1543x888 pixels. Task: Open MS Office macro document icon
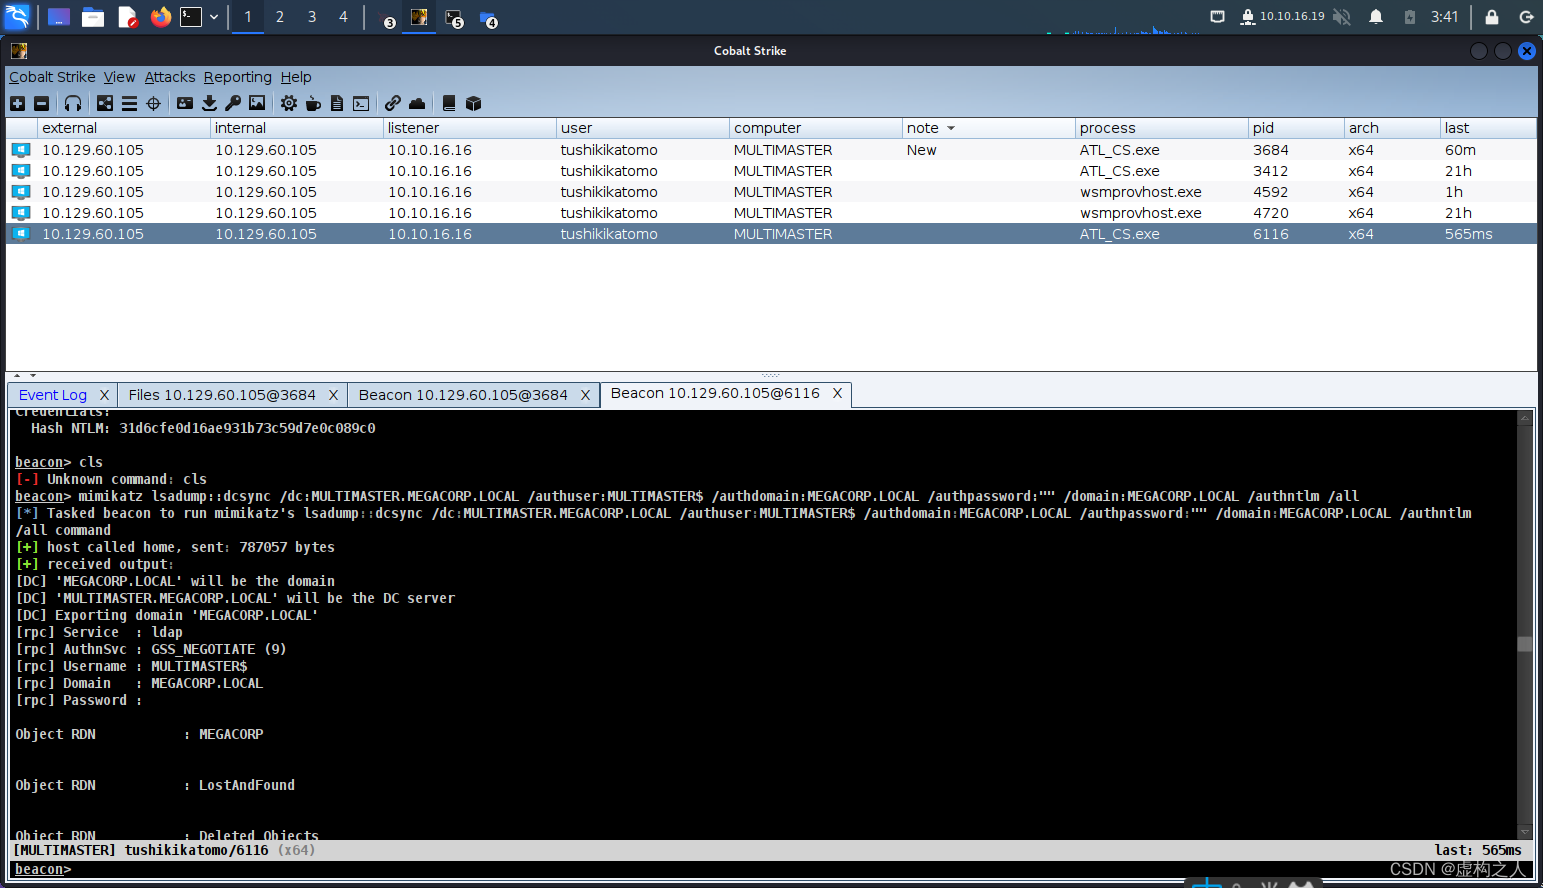tap(337, 103)
